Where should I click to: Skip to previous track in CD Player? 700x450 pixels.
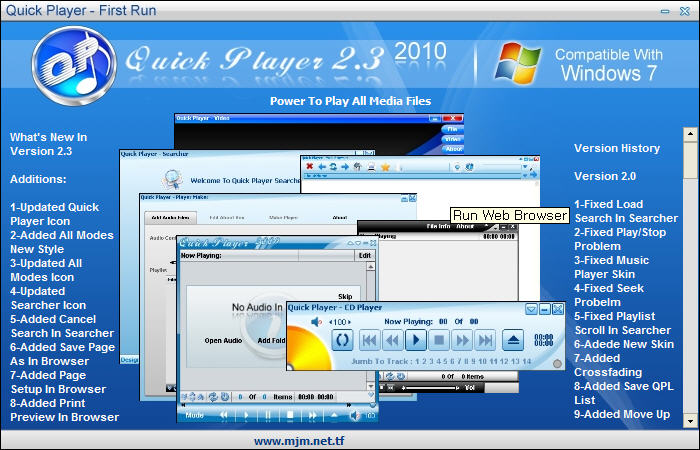[x=370, y=340]
